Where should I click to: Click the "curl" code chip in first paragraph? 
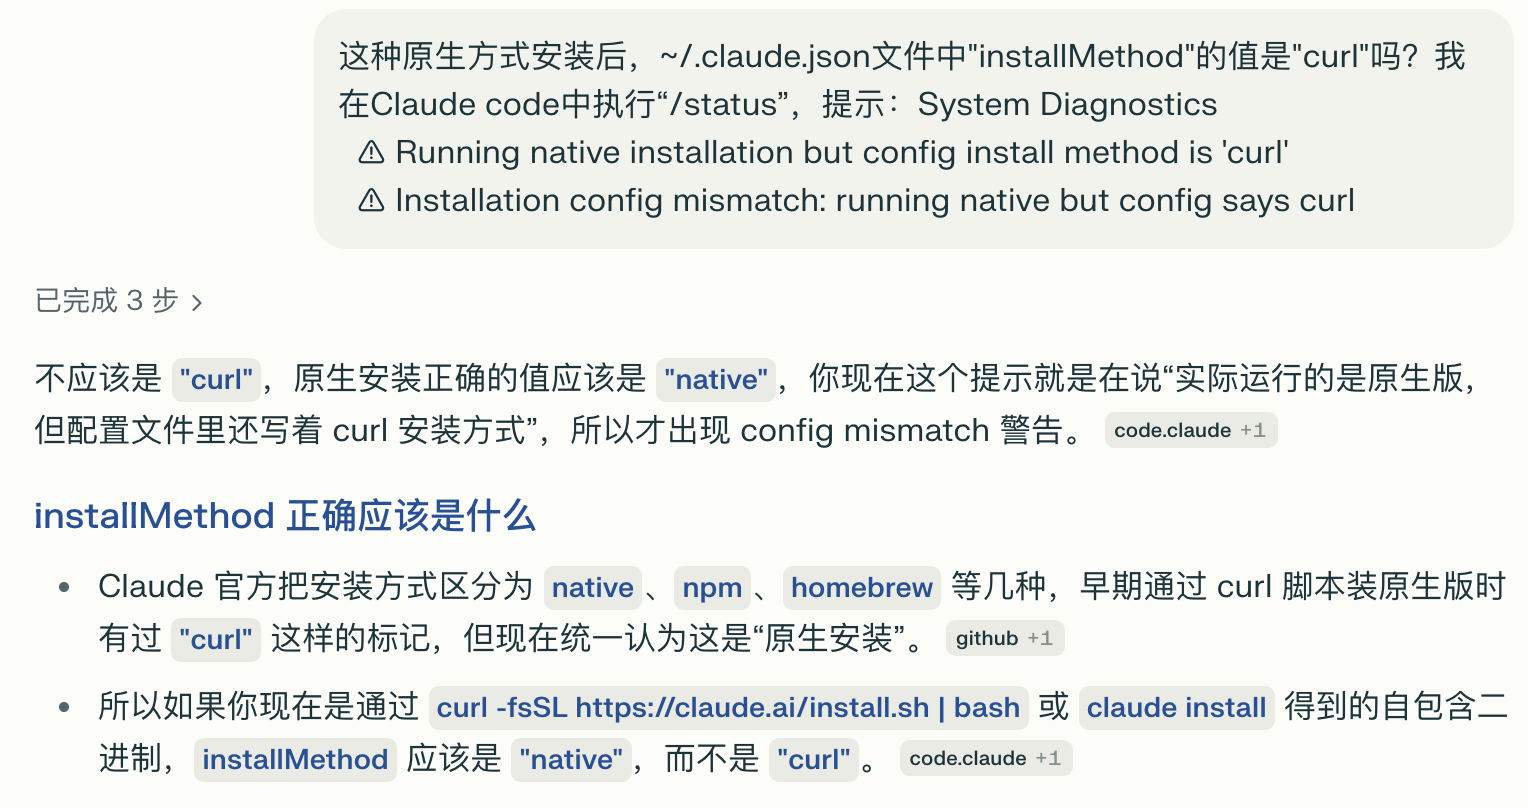coord(216,380)
